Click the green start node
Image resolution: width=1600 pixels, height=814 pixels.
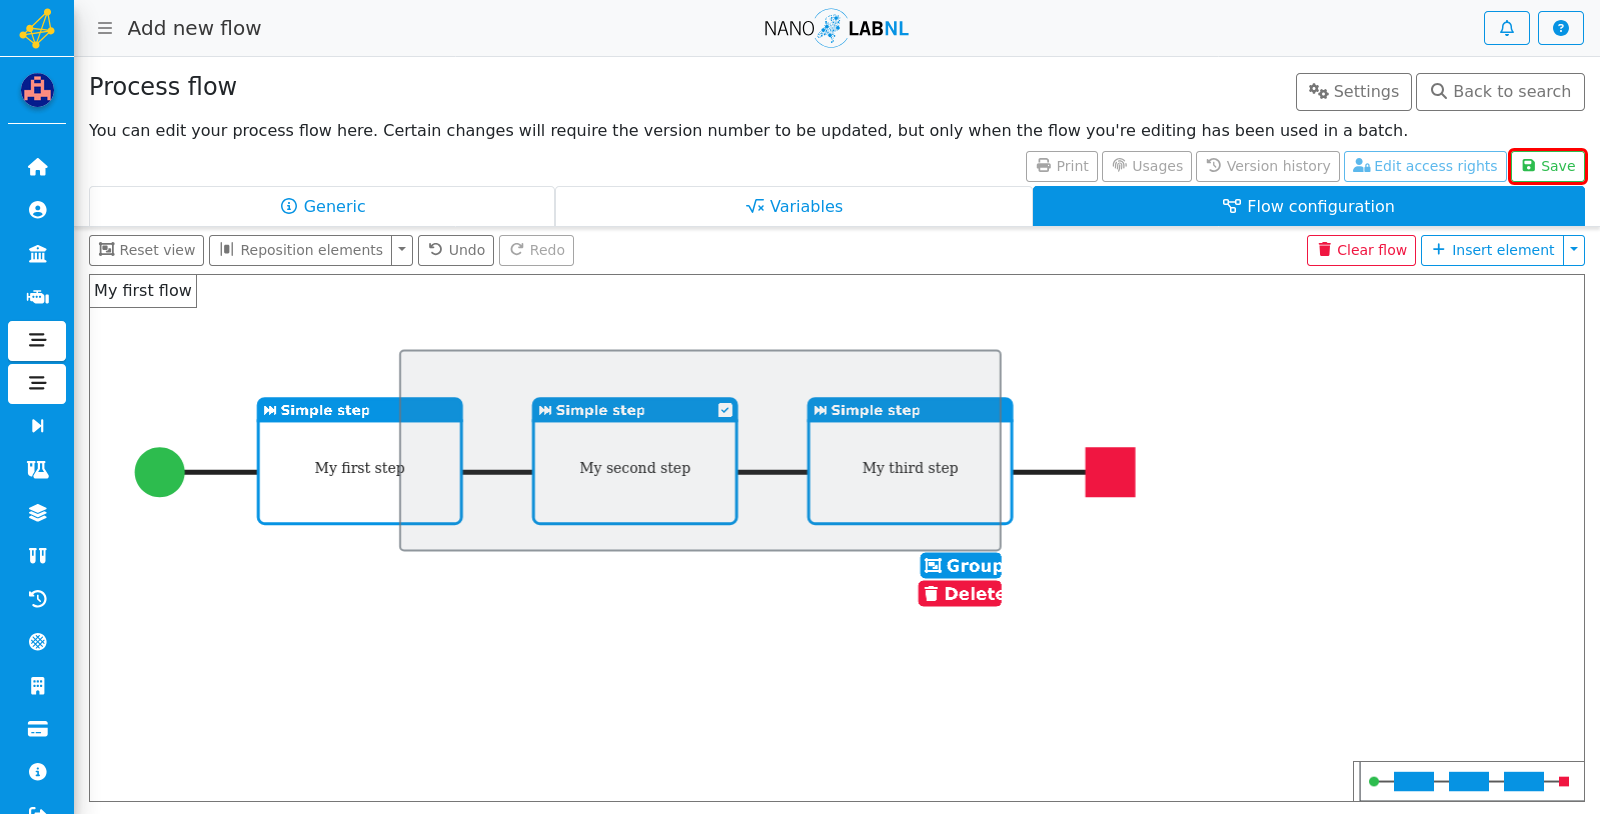(160, 472)
